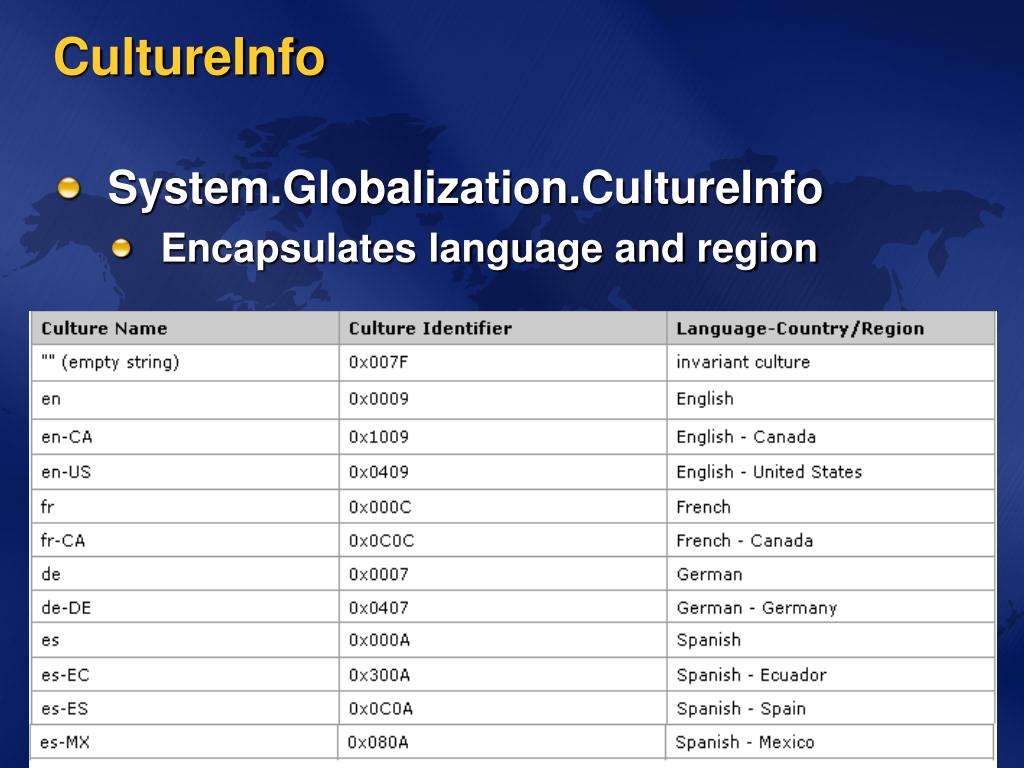Select the 'en' culture name cell
1024x768 pixels.
[185, 400]
